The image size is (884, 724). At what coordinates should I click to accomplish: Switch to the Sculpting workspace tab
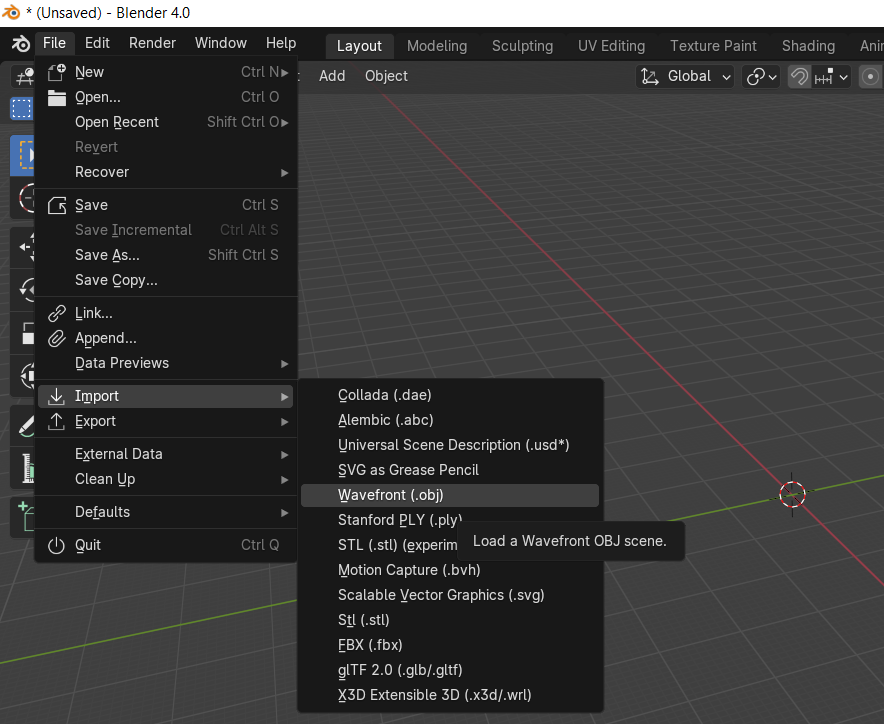(x=522, y=46)
